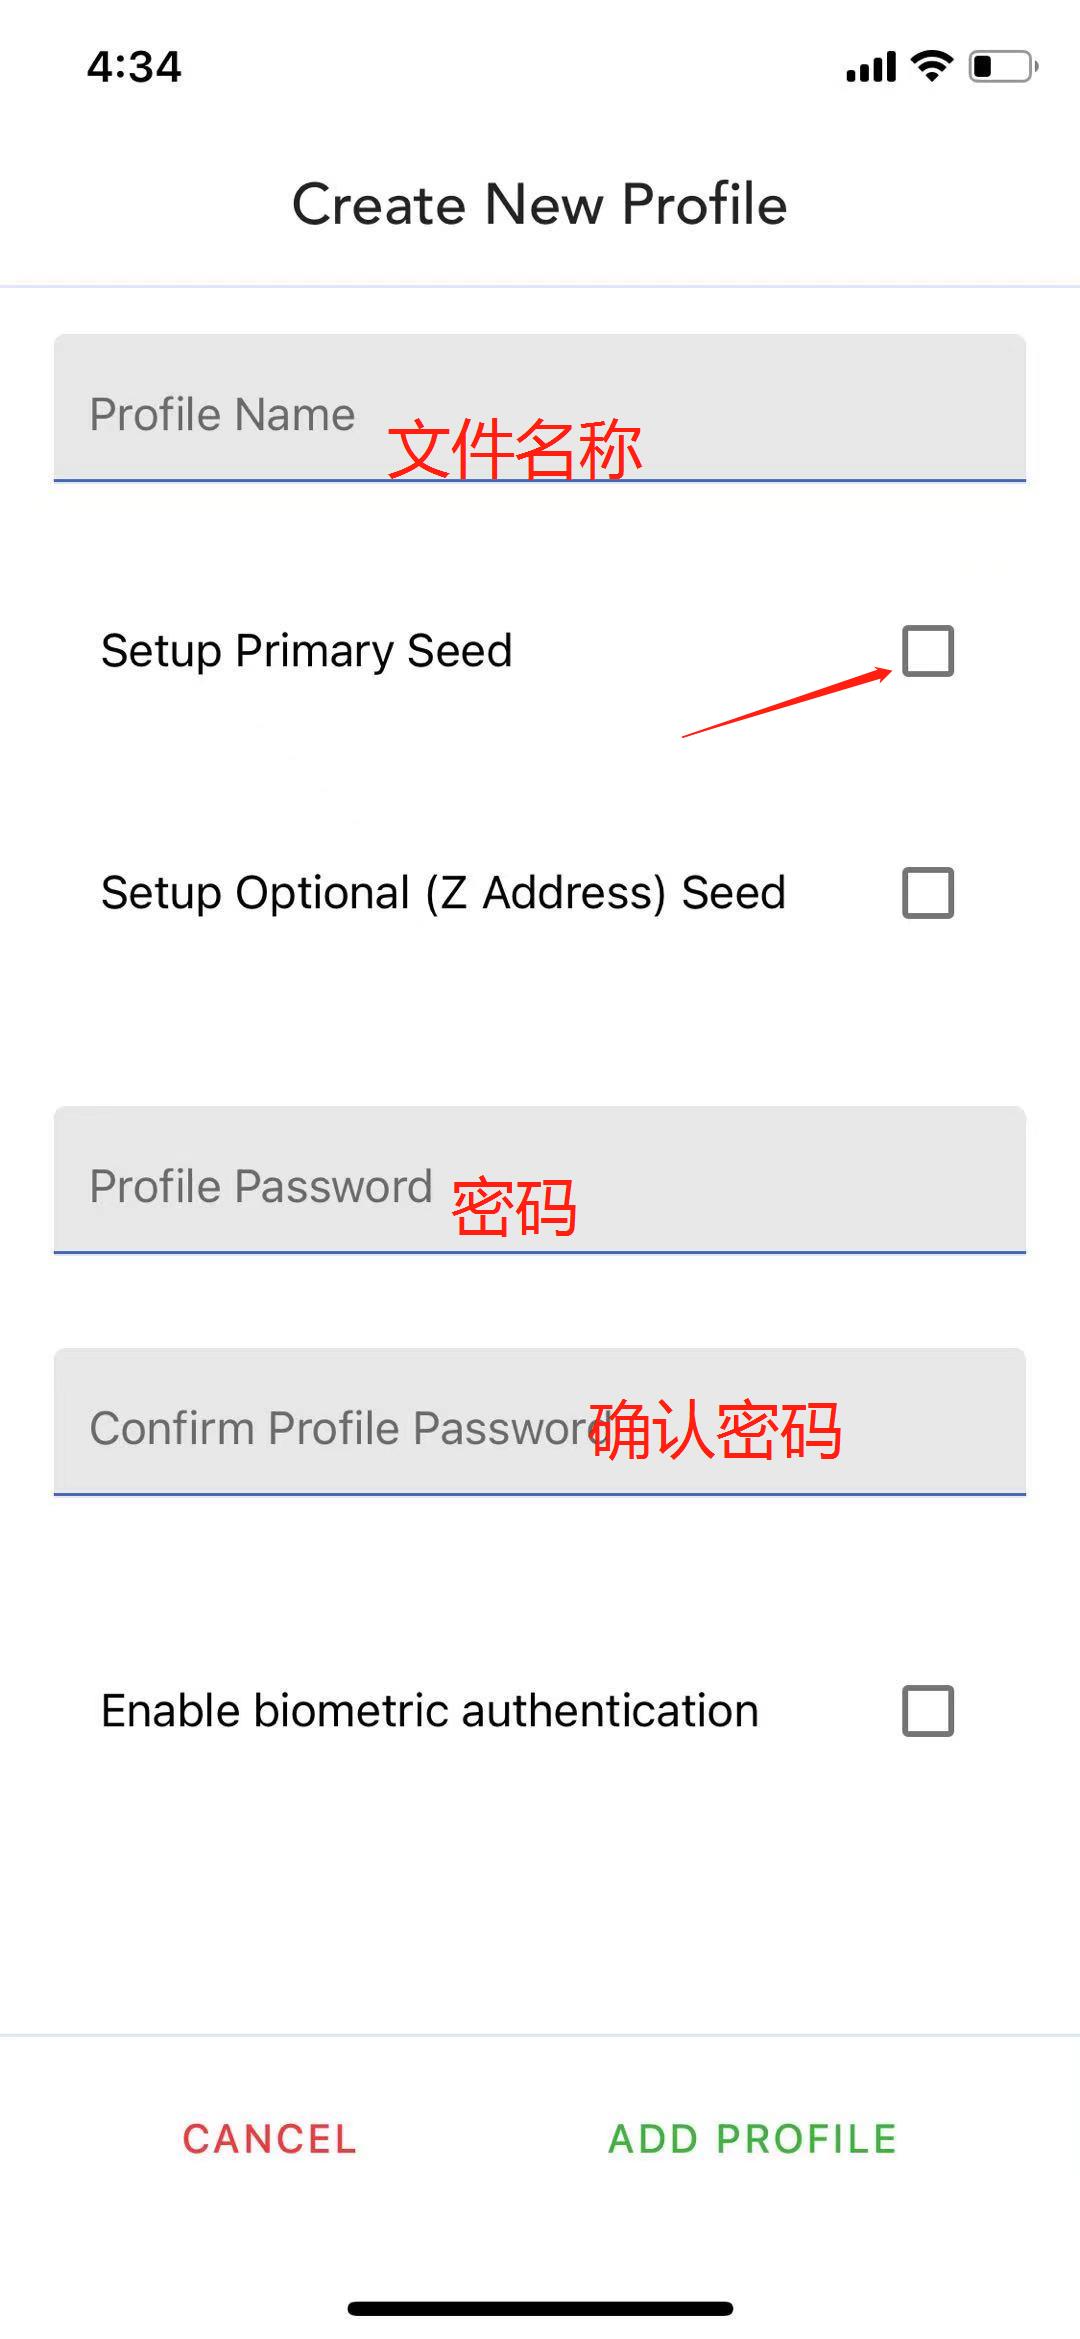Tap the cellular signal strength icon
1080x2339 pixels.
point(870,67)
